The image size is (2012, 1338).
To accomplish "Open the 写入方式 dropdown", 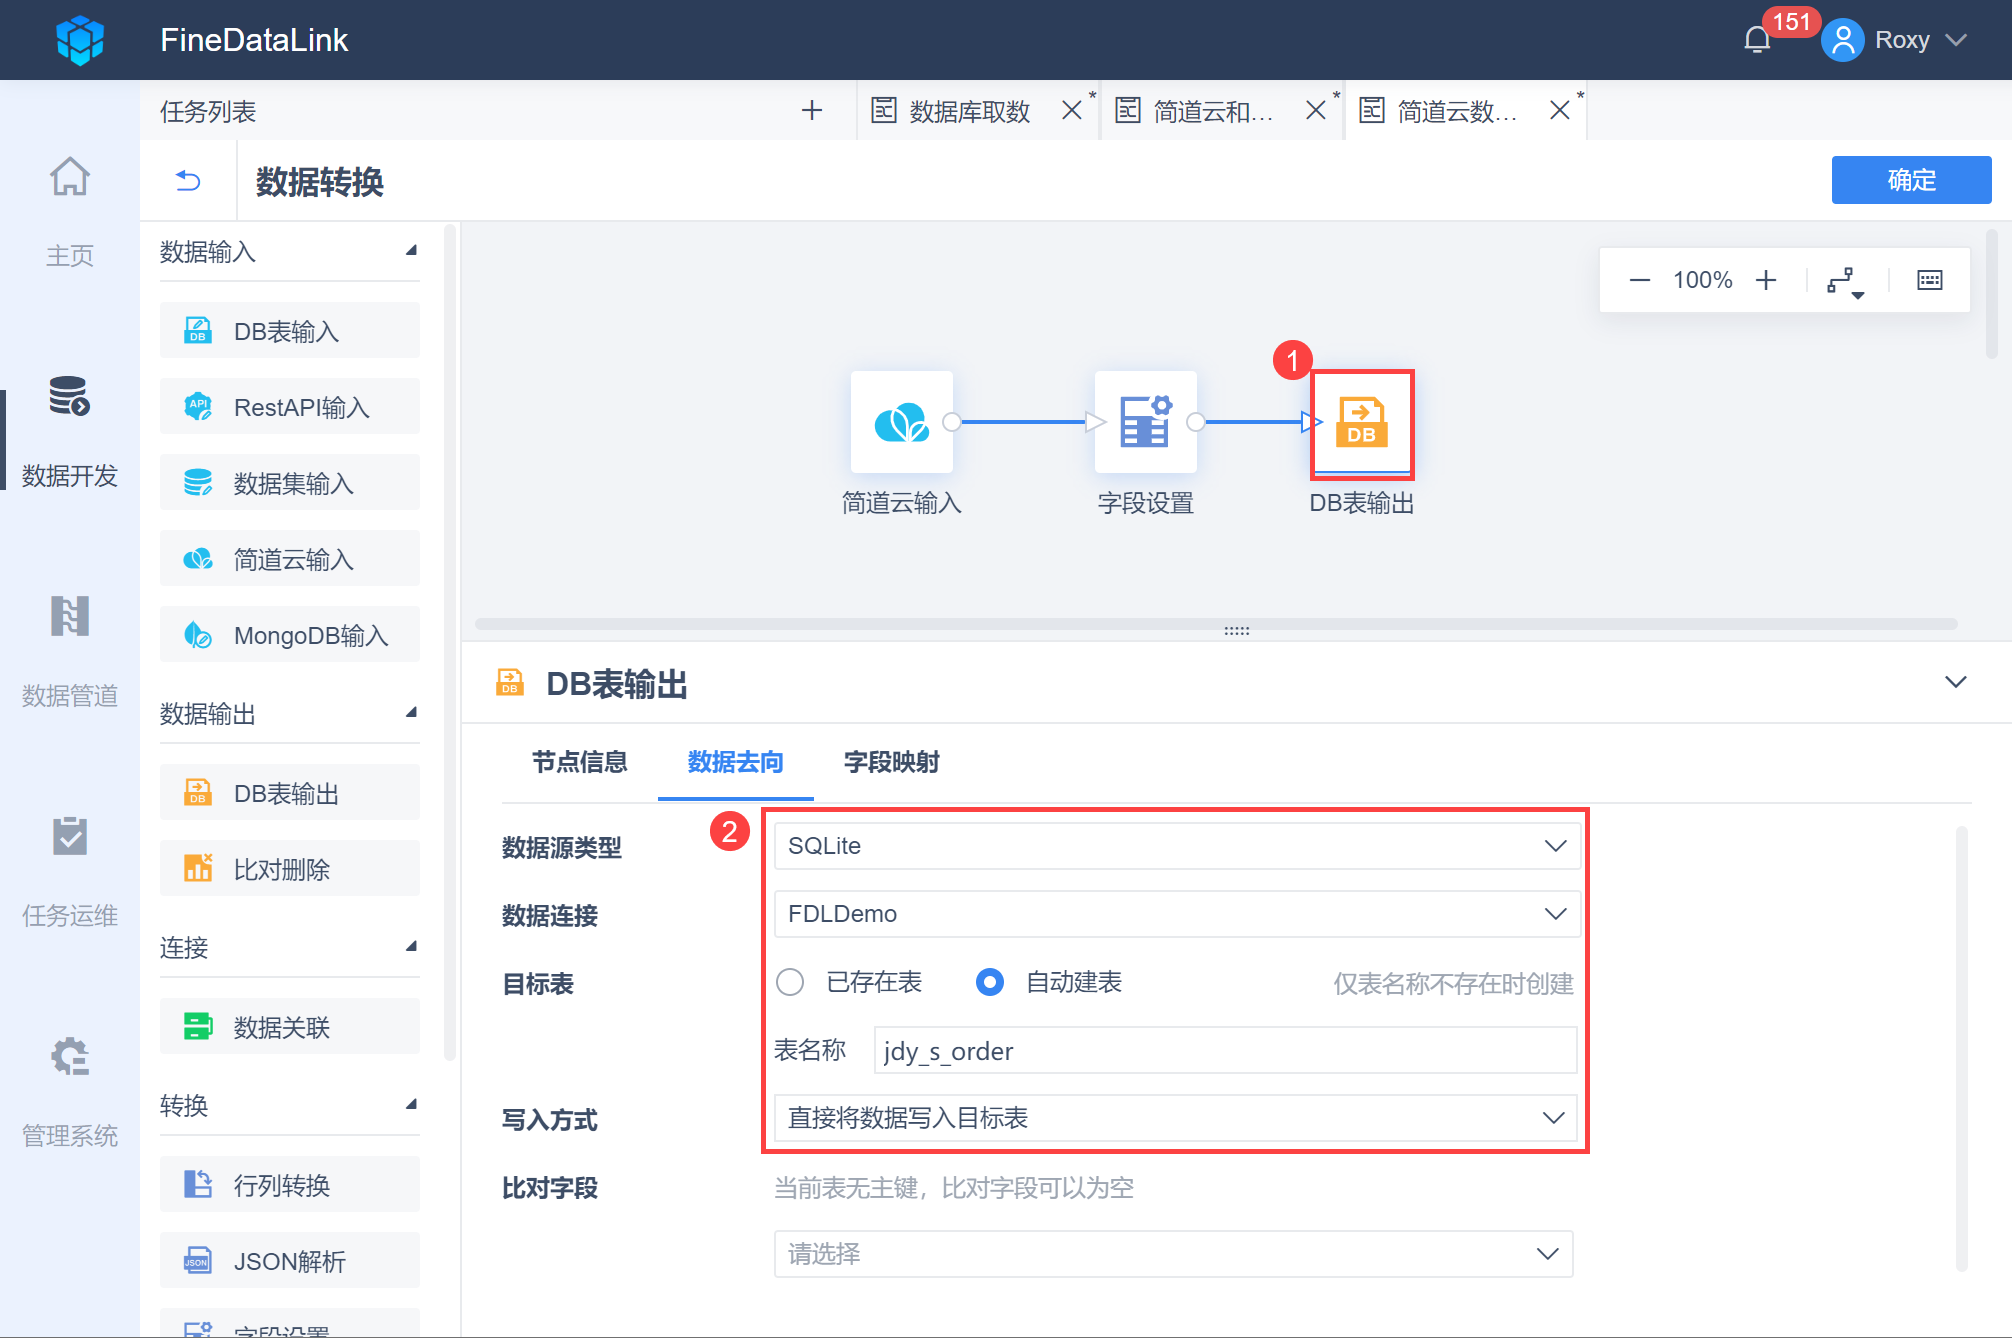I will [x=1176, y=1118].
